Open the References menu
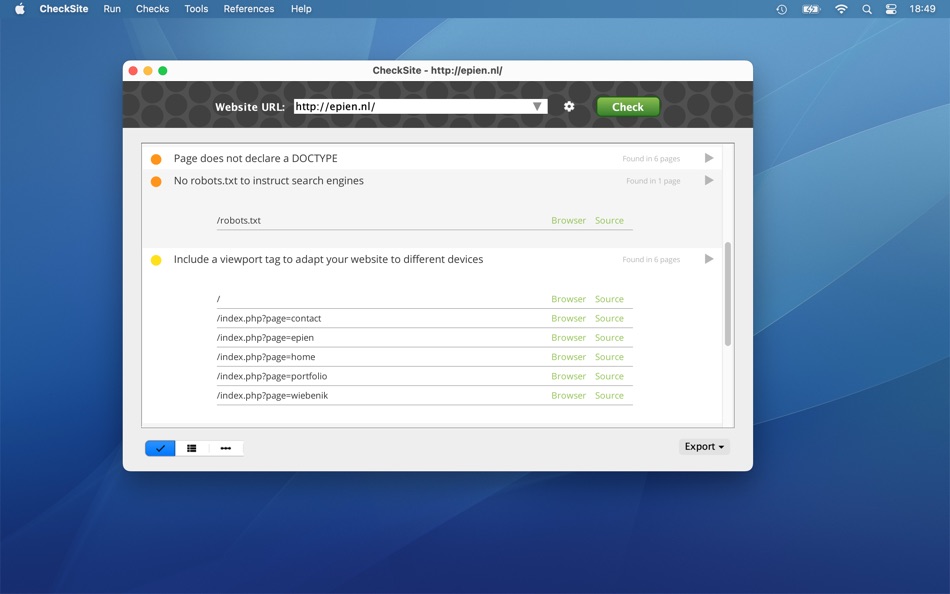Viewport: 950px width, 594px height. (248, 9)
